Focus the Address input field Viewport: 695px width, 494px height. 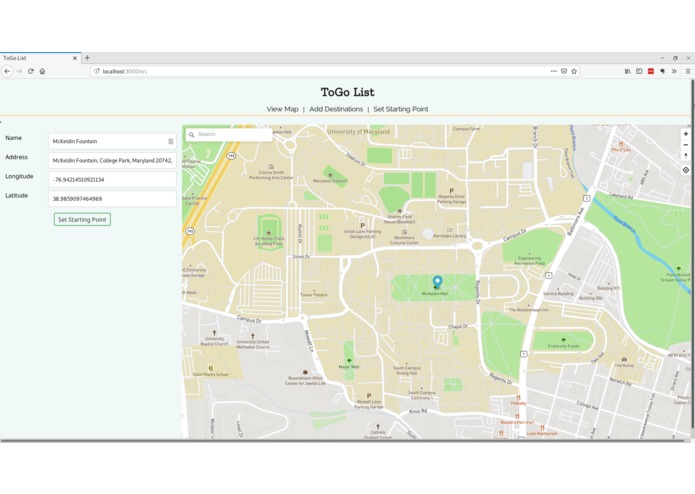pyautogui.click(x=112, y=160)
